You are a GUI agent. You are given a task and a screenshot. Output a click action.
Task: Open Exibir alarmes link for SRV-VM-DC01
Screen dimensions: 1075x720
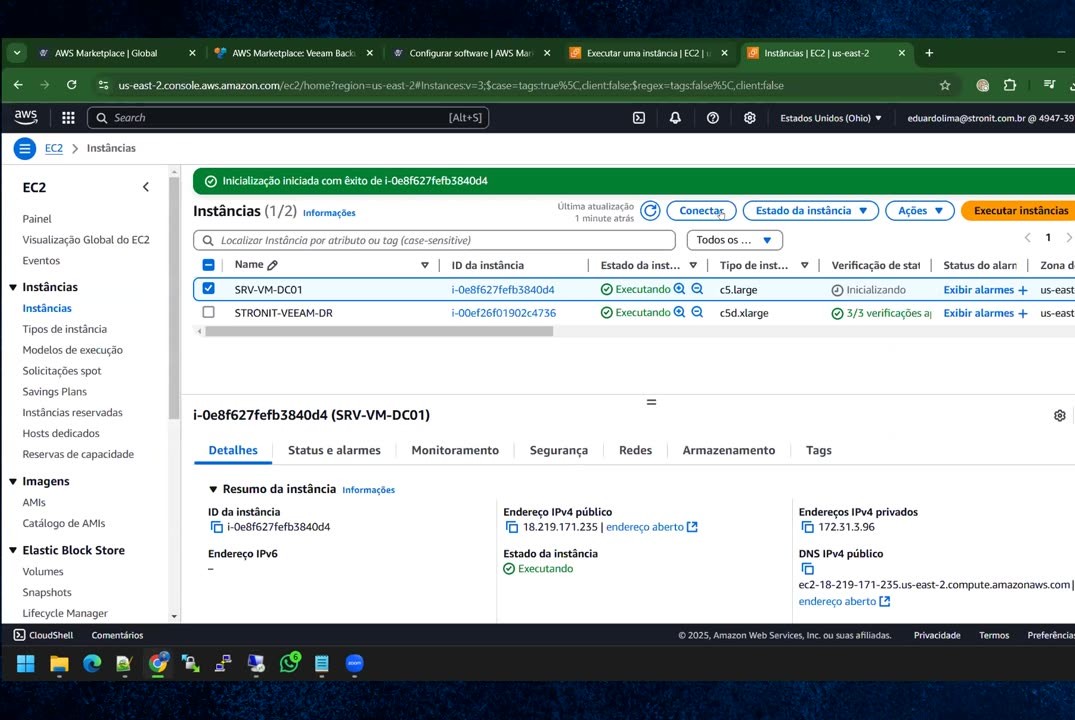coord(978,290)
